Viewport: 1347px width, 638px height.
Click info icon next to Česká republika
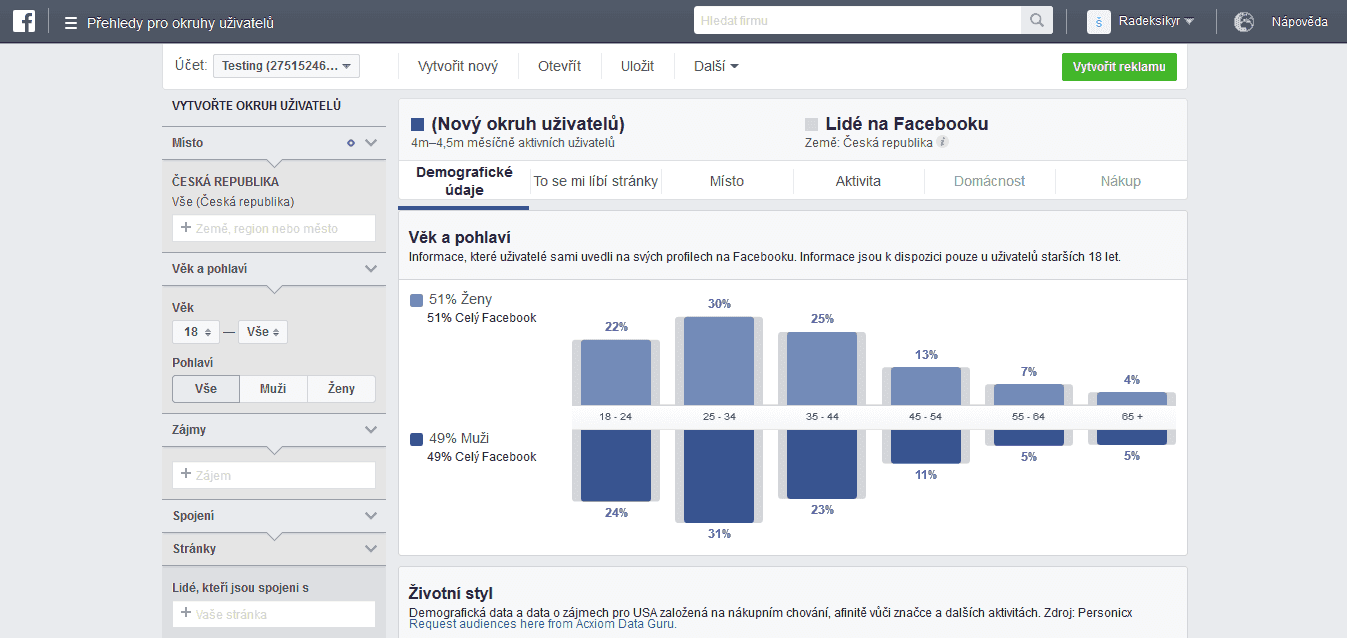(942, 142)
